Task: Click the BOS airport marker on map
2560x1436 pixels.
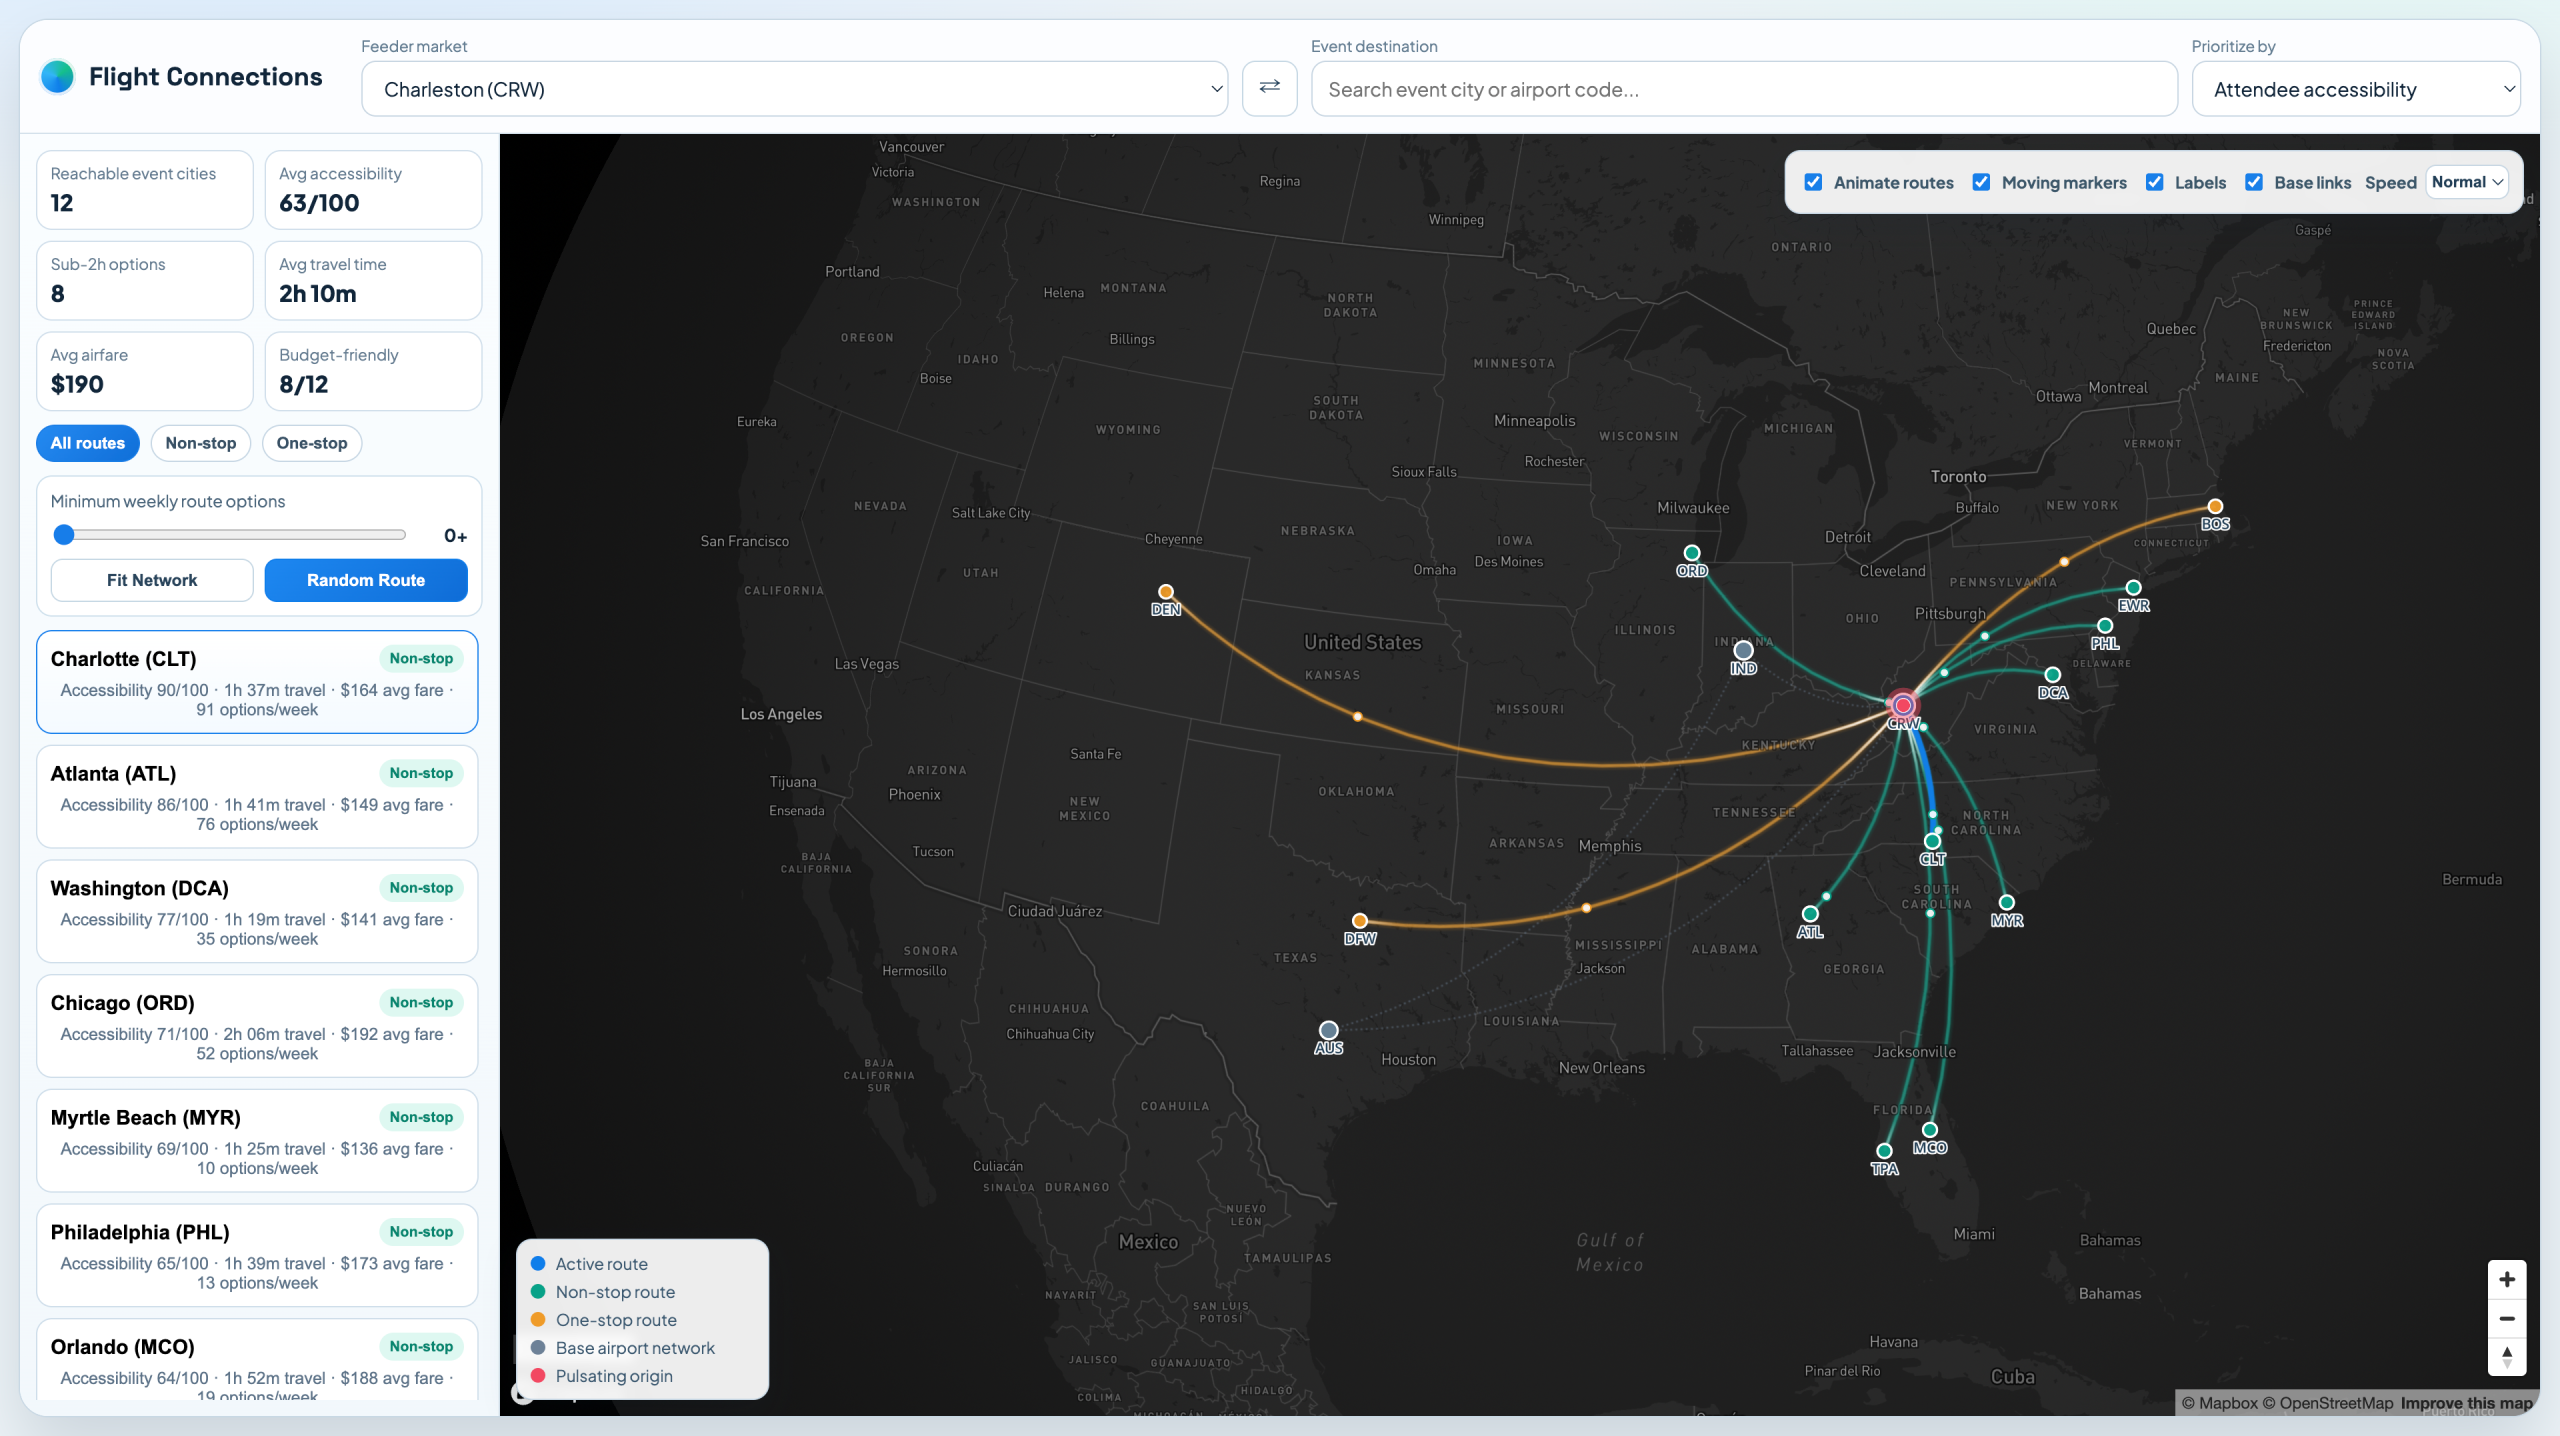Action: pos(2215,507)
